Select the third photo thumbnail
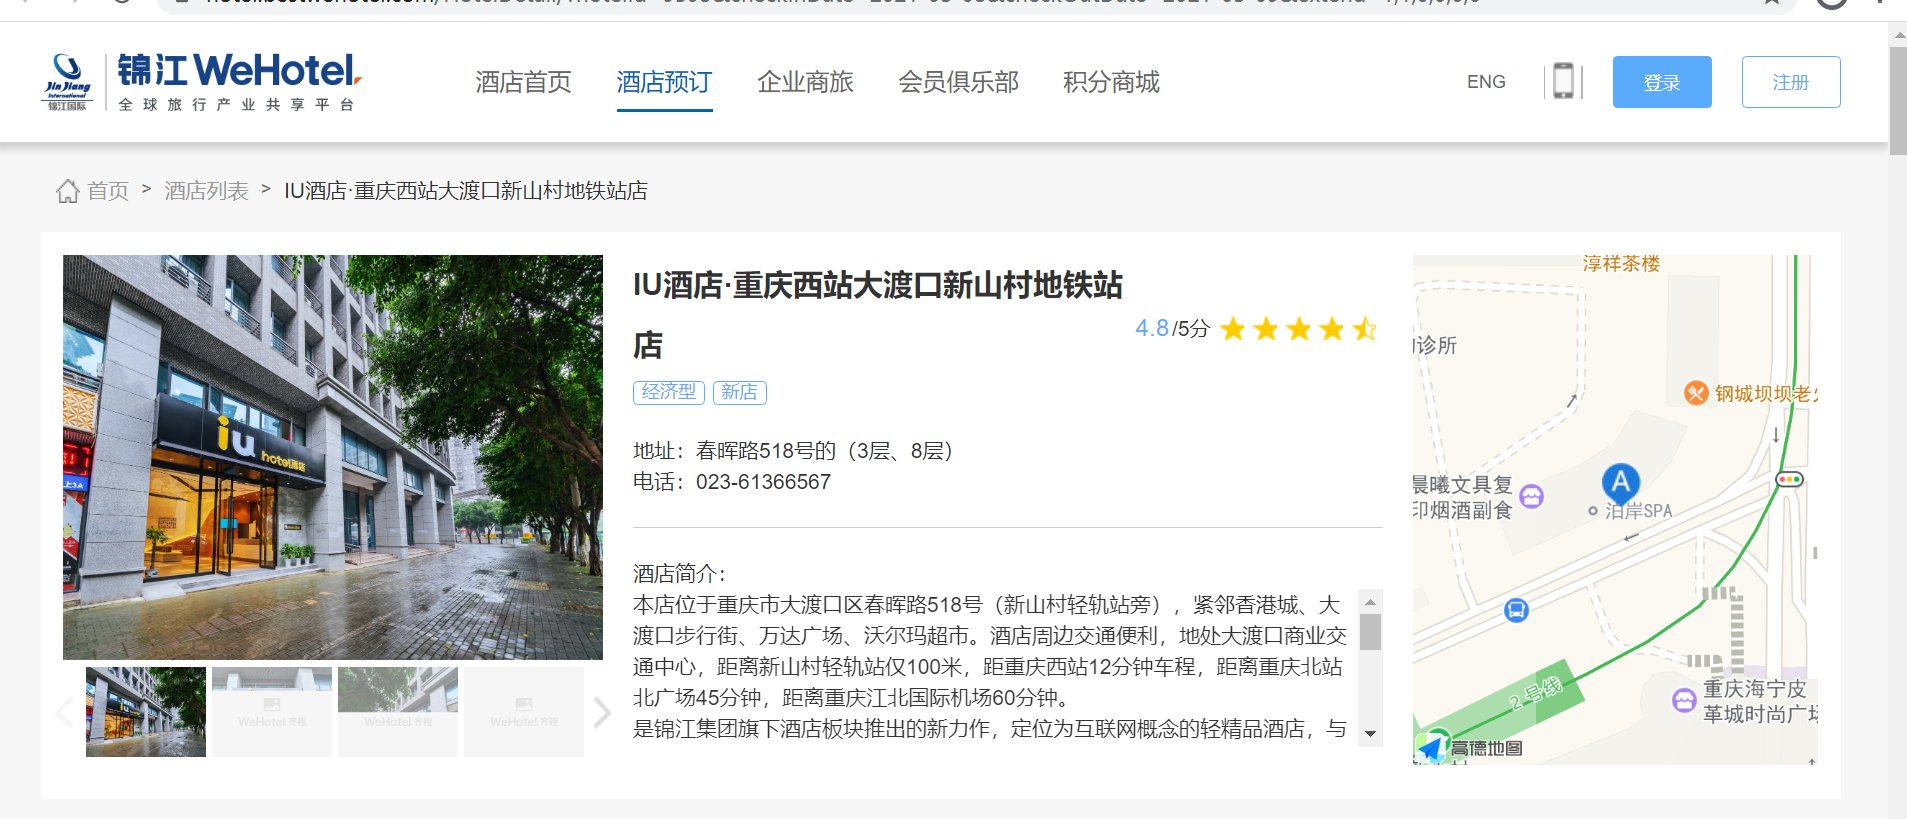Screen dimensions: 1907x819 click(398, 712)
